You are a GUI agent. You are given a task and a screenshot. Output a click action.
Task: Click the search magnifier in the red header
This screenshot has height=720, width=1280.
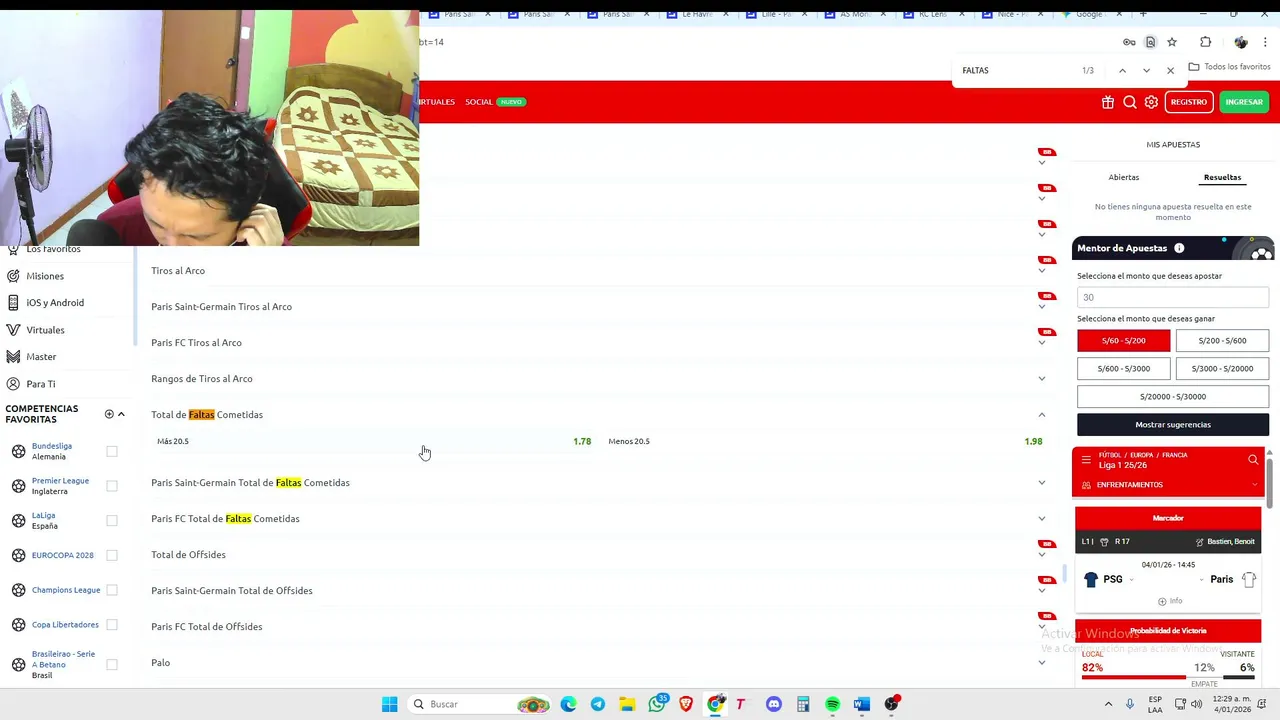[1129, 102]
